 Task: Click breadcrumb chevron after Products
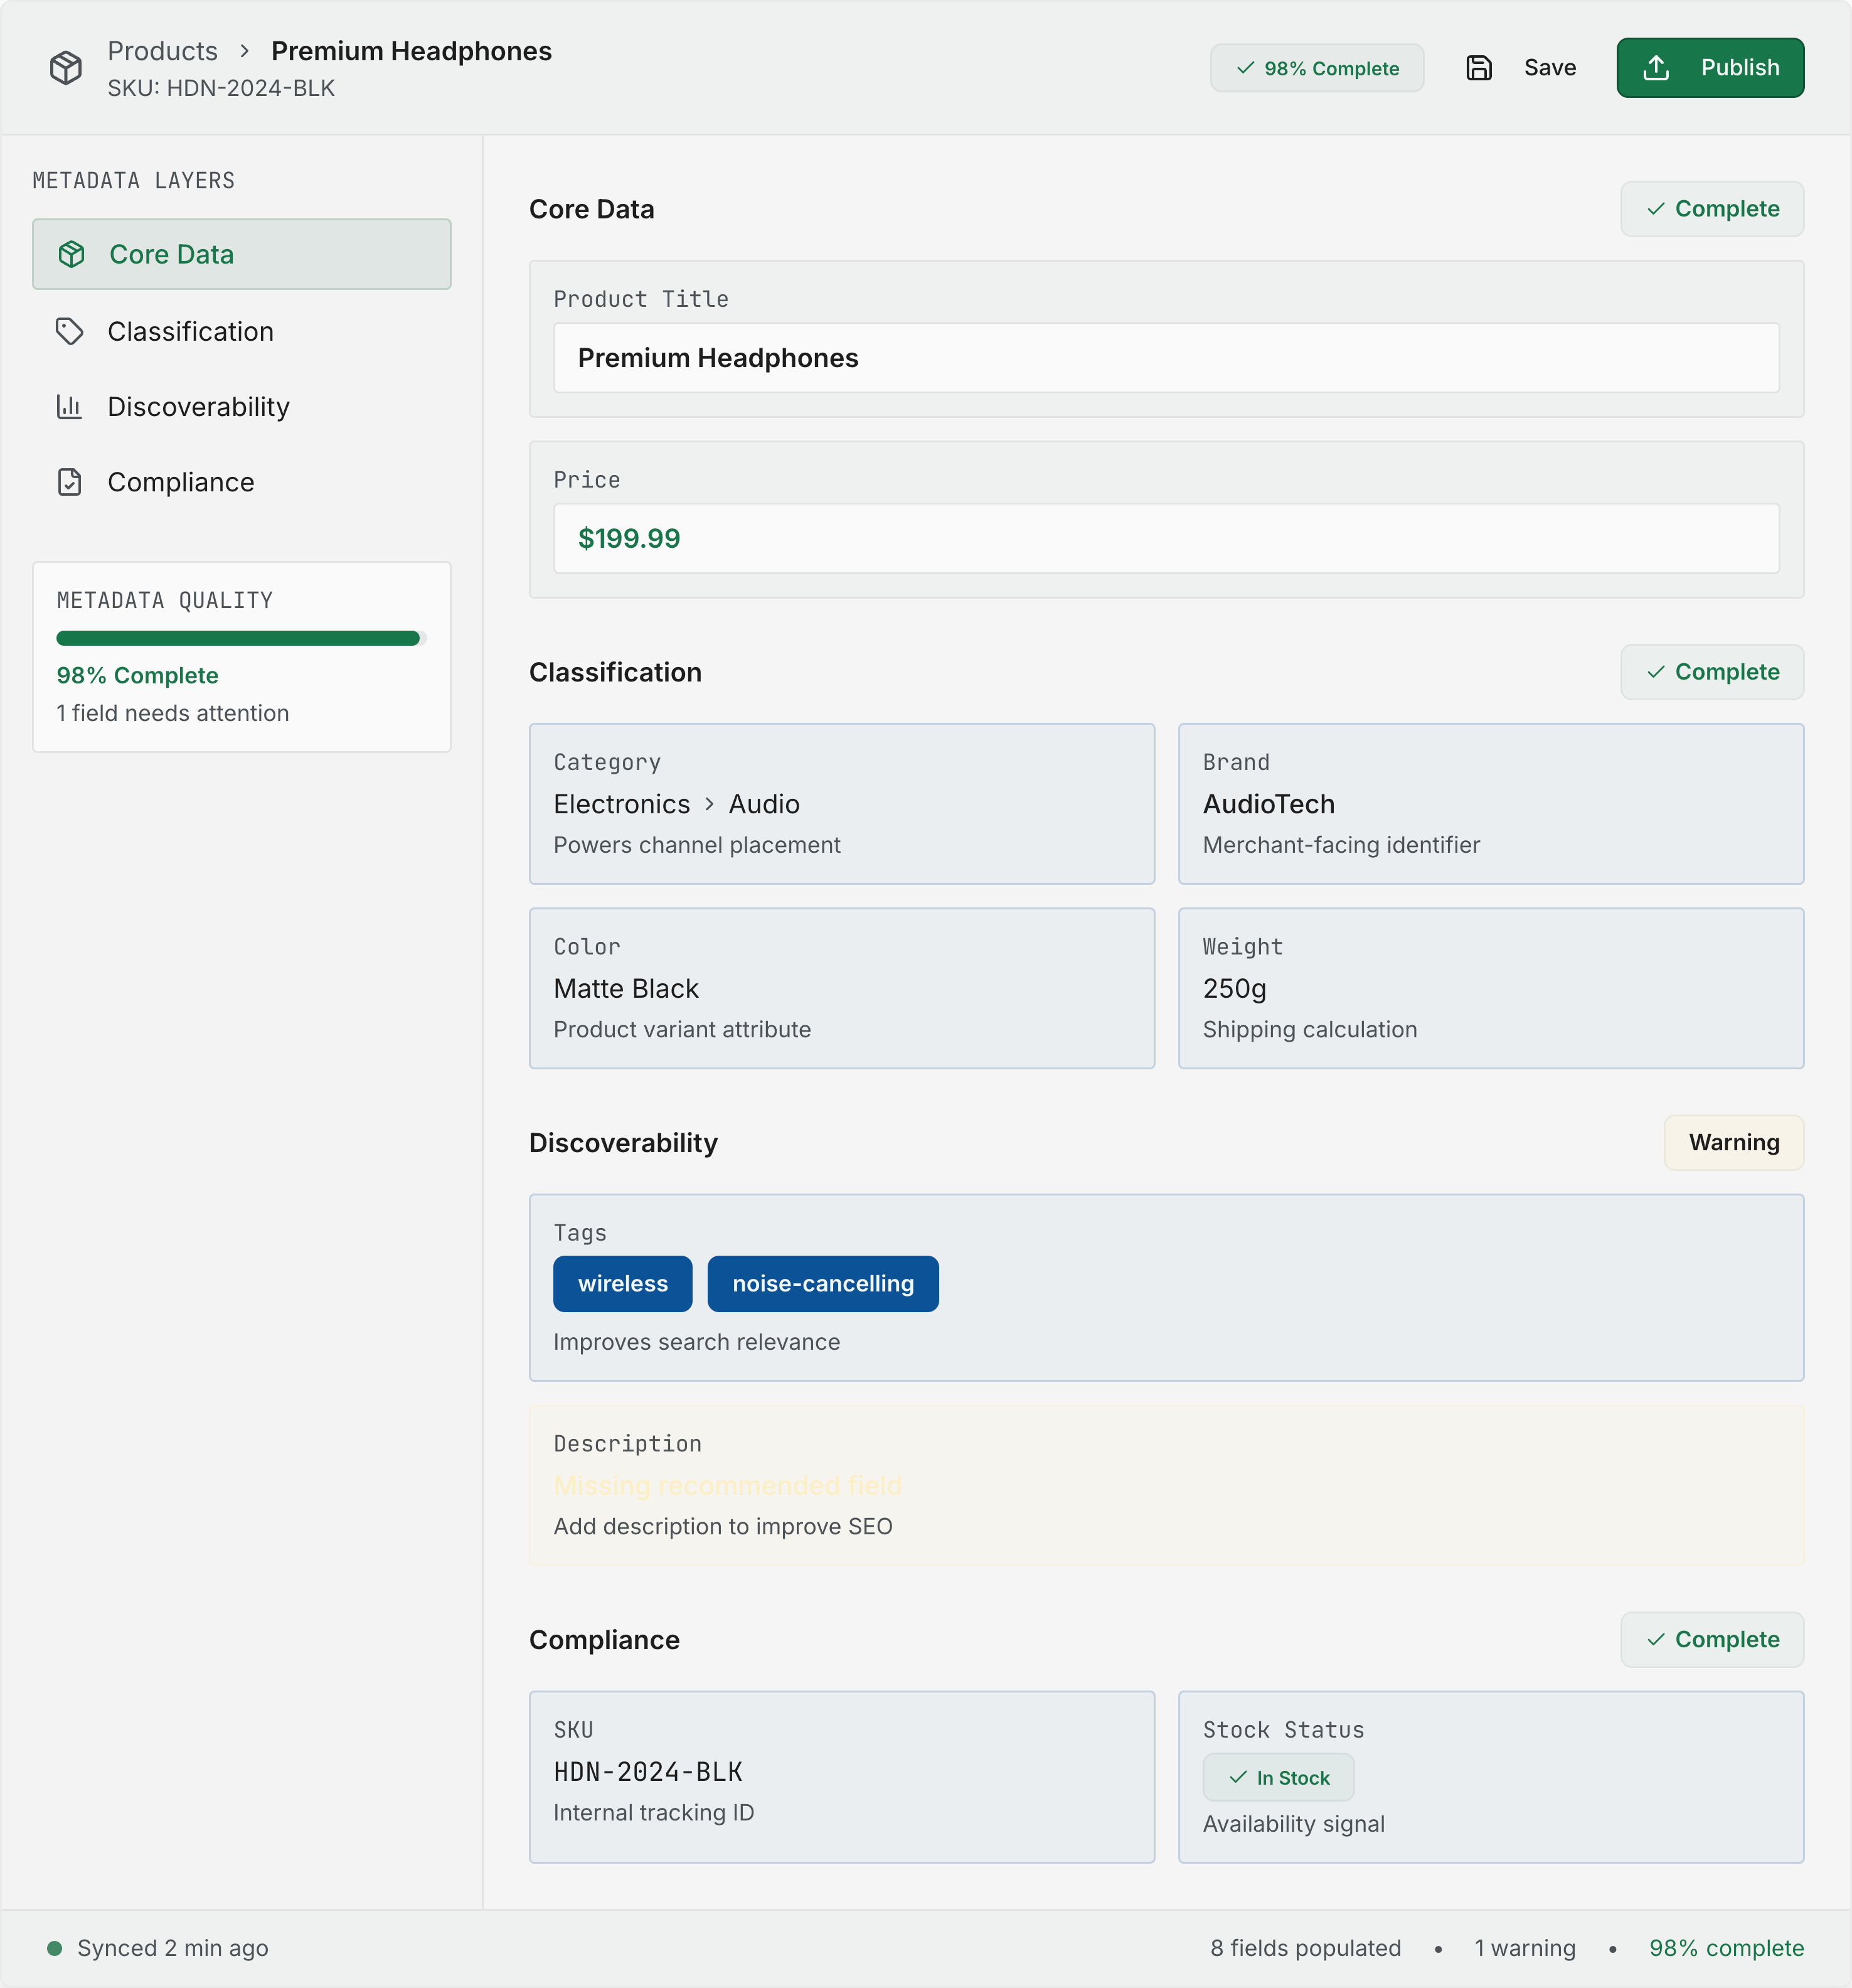(244, 51)
